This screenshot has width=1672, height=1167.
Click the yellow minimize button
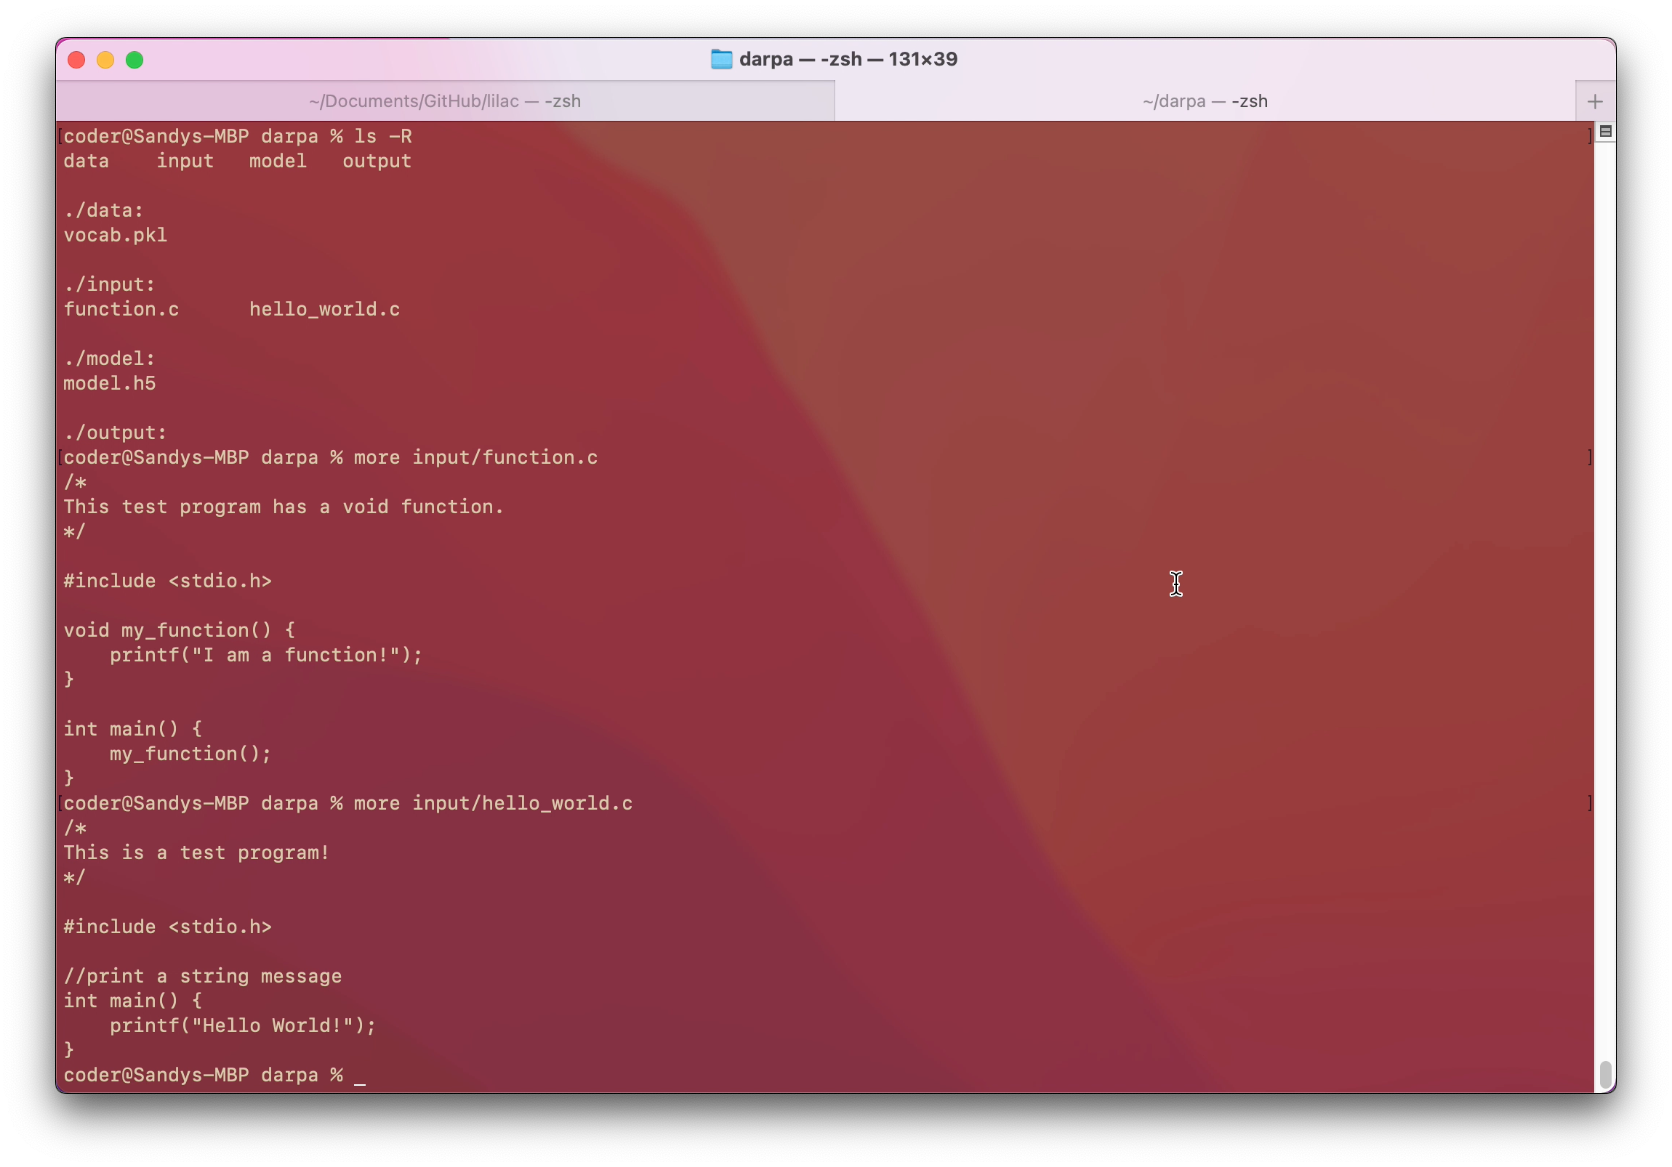(105, 60)
